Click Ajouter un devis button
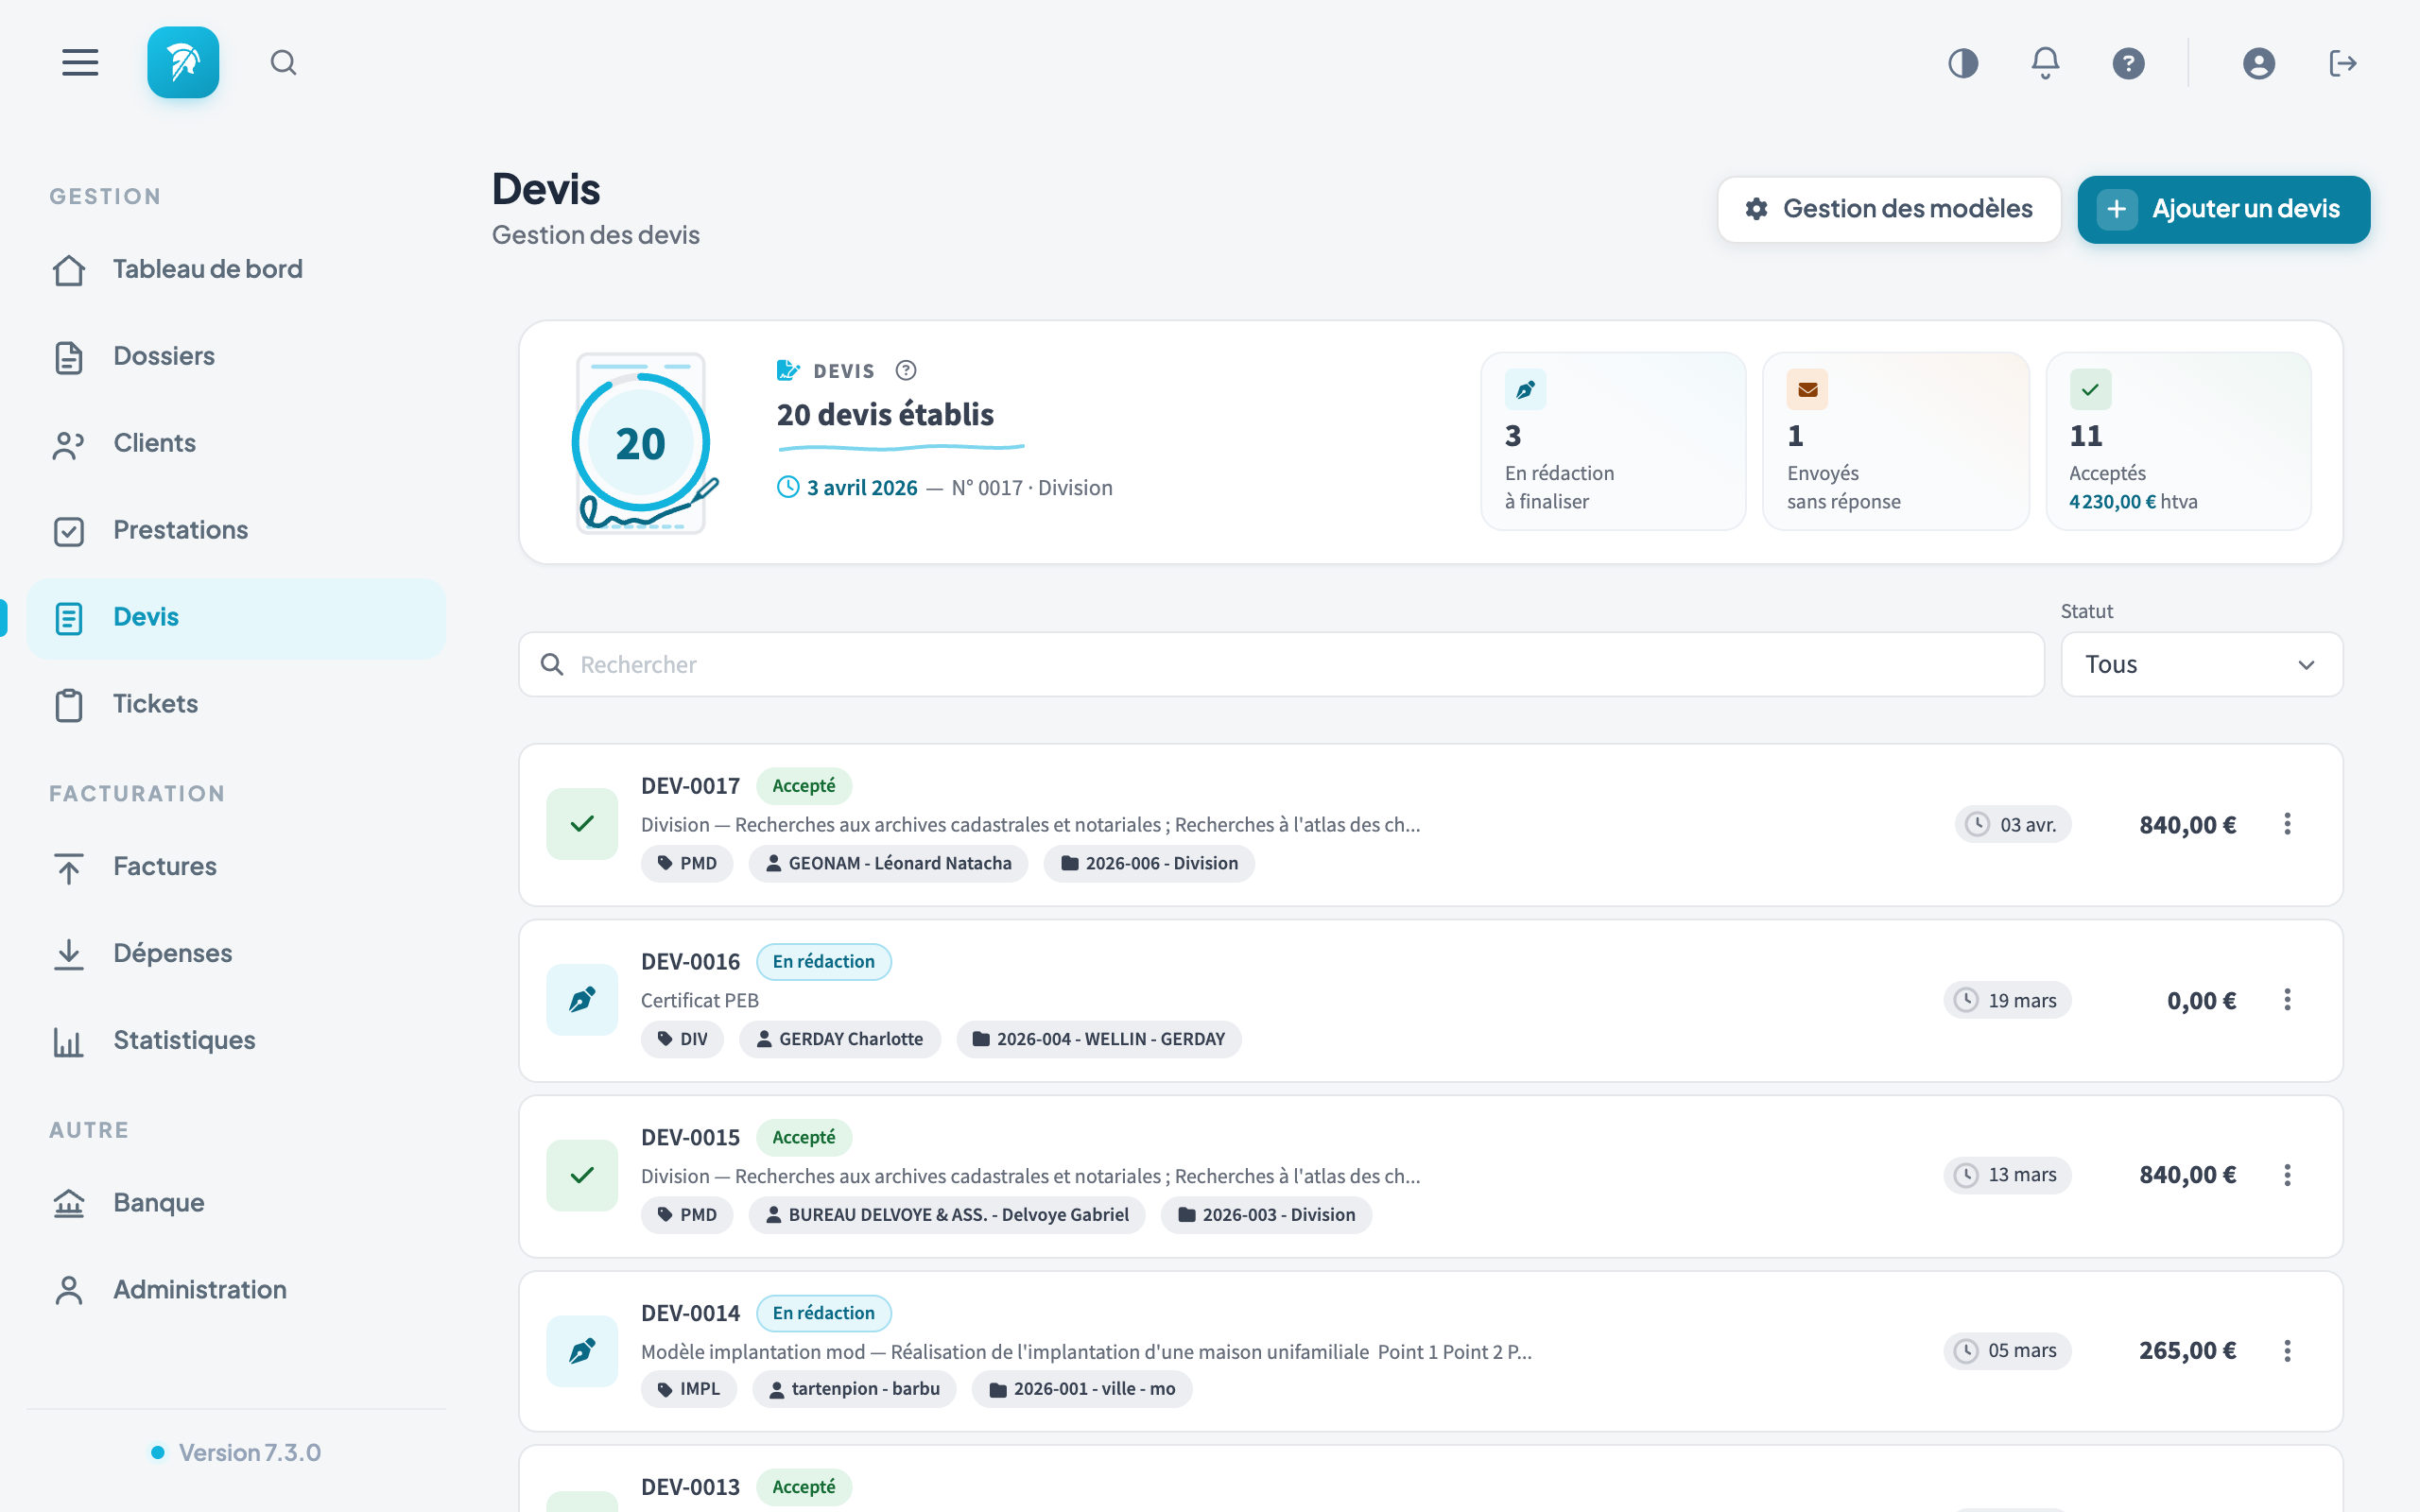The image size is (2420, 1512). [x=2223, y=209]
